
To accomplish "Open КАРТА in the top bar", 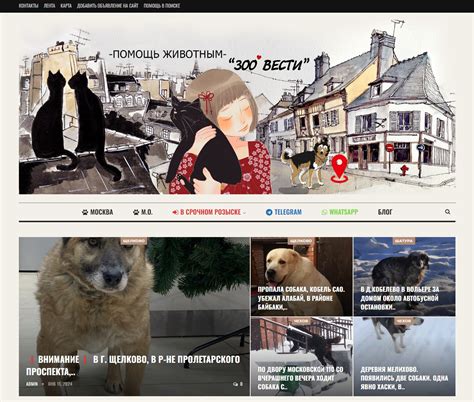I will pos(66,6).
